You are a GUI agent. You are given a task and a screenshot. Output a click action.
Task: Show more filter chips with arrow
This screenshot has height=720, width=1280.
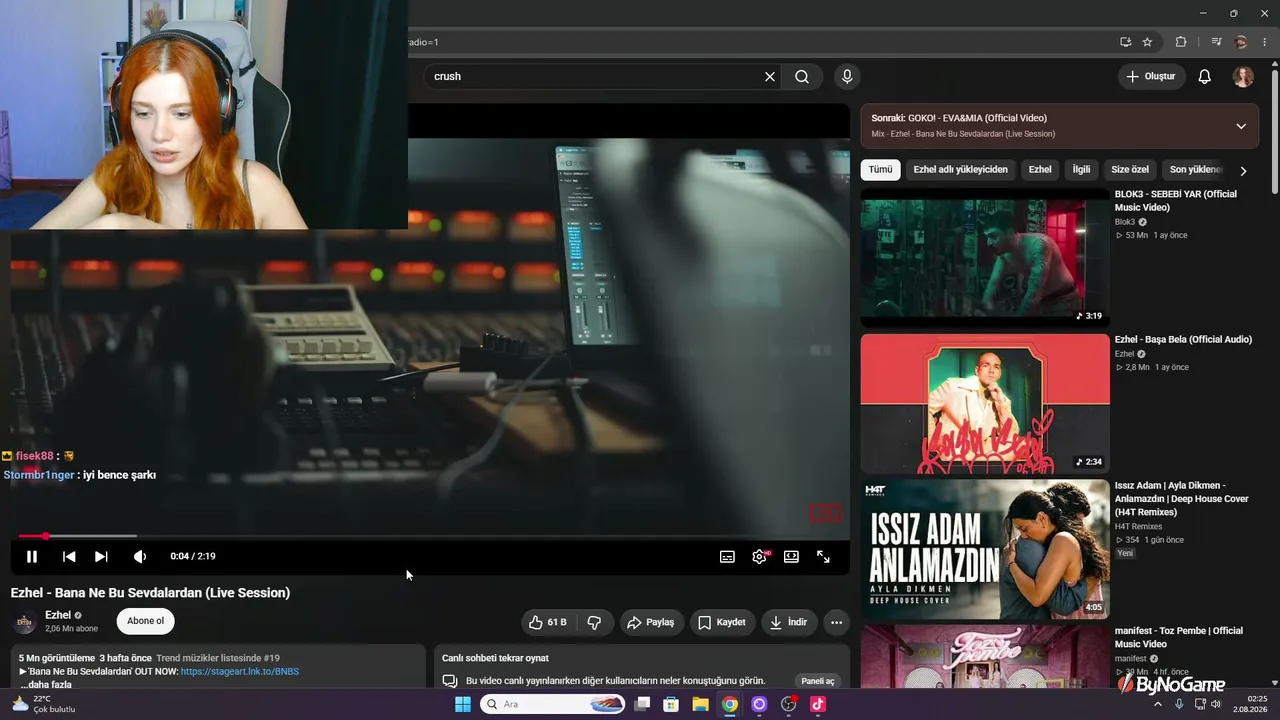(1243, 171)
